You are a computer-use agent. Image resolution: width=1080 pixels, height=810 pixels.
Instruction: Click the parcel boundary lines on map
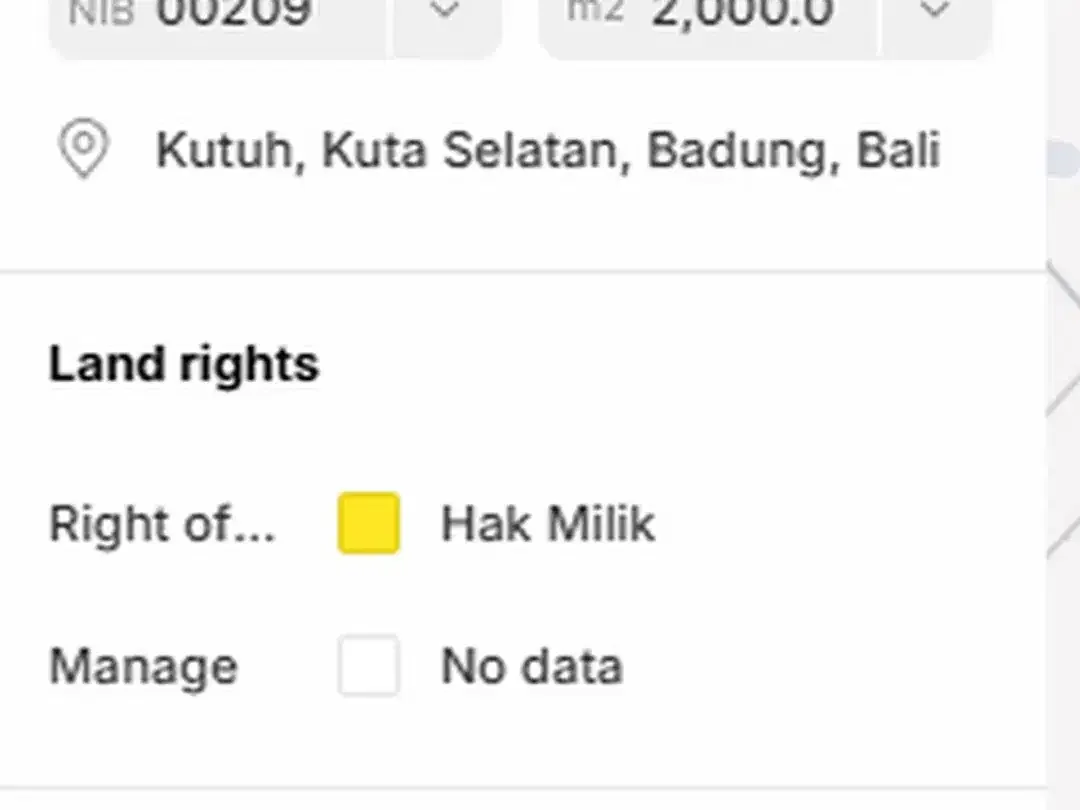[x=1063, y=406]
